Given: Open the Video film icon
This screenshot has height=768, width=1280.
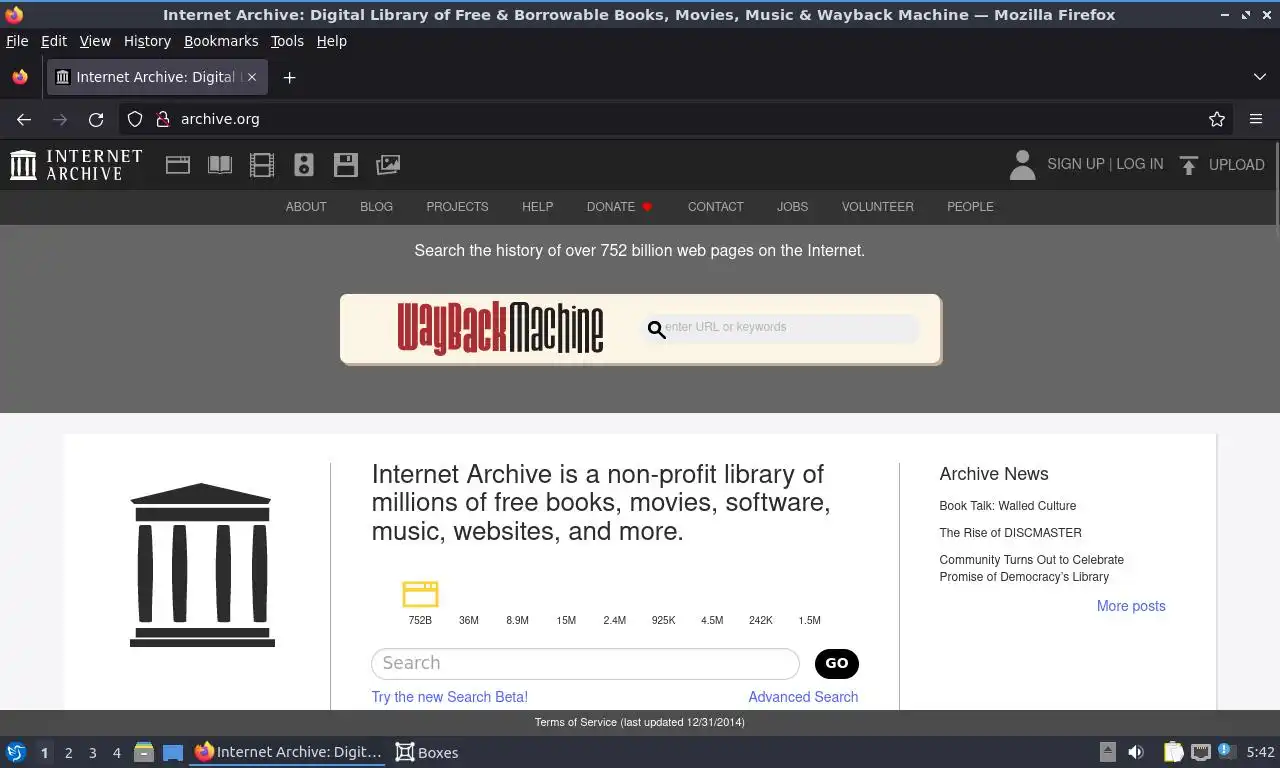Looking at the screenshot, I should (x=262, y=165).
